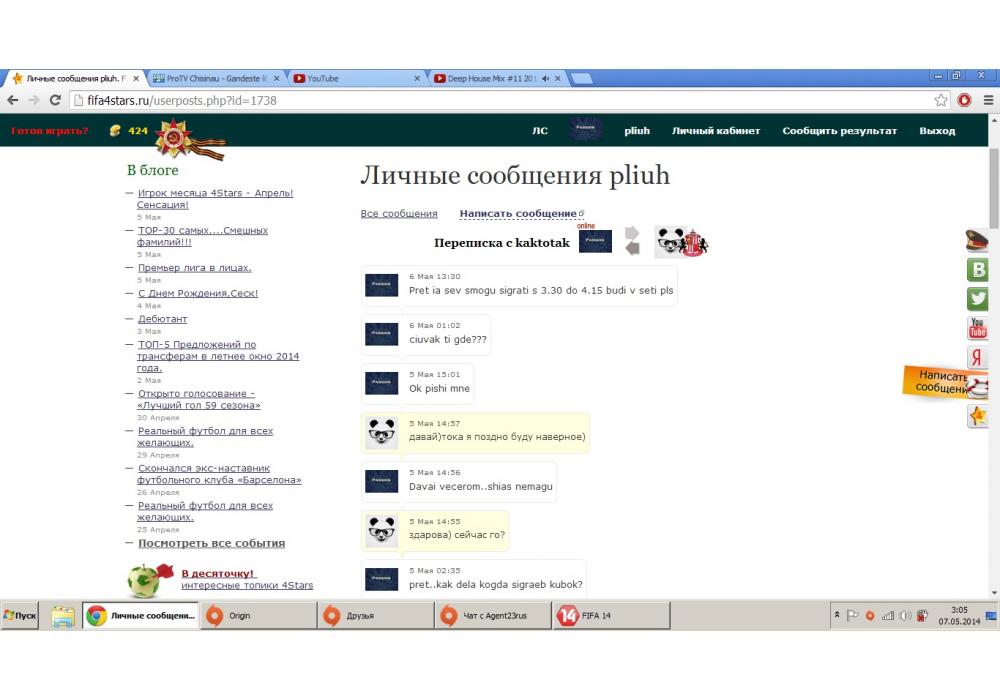Reload the page with the refresh button
The image size is (1000, 700).
[56, 100]
